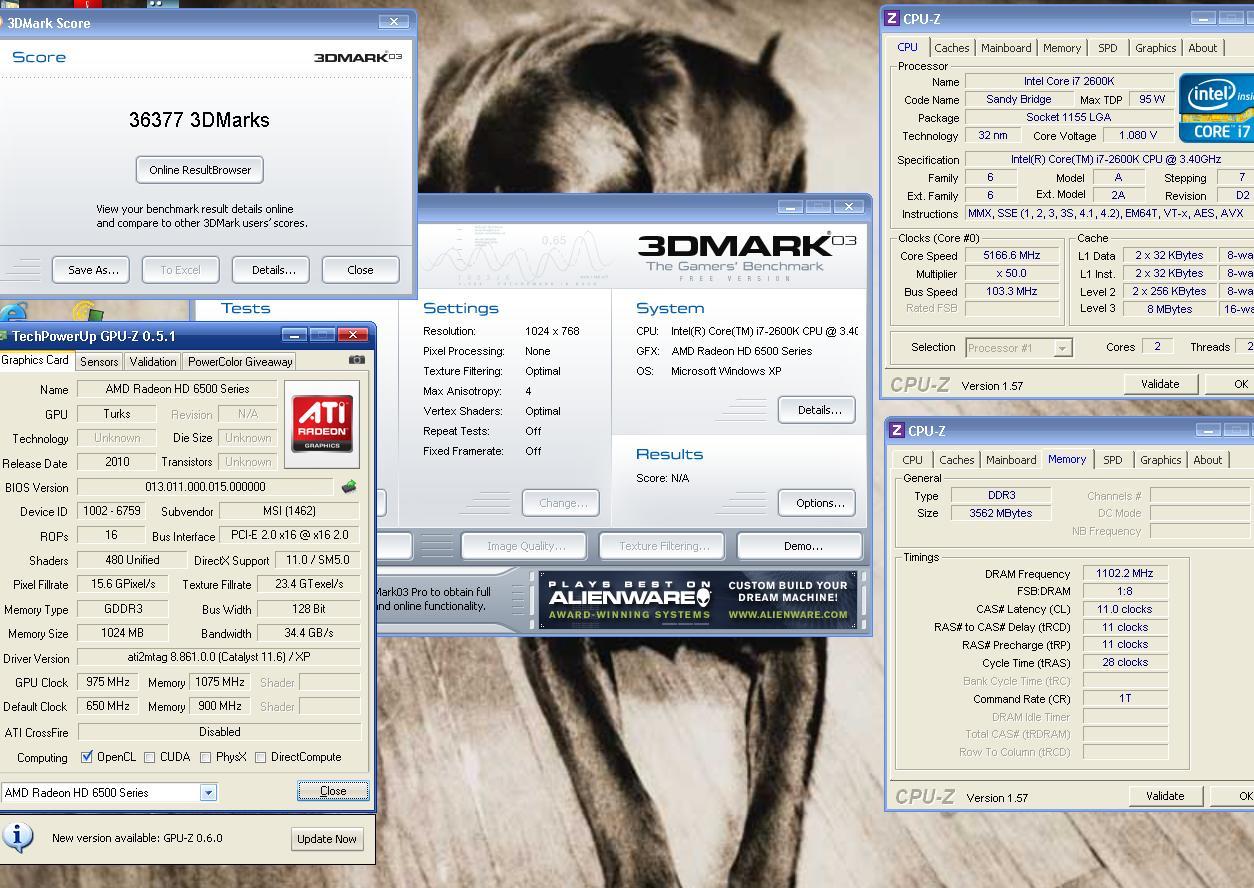Click the x 50.0 Multiplier value
Screen dimensions: 1254x888
(1012, 273)
